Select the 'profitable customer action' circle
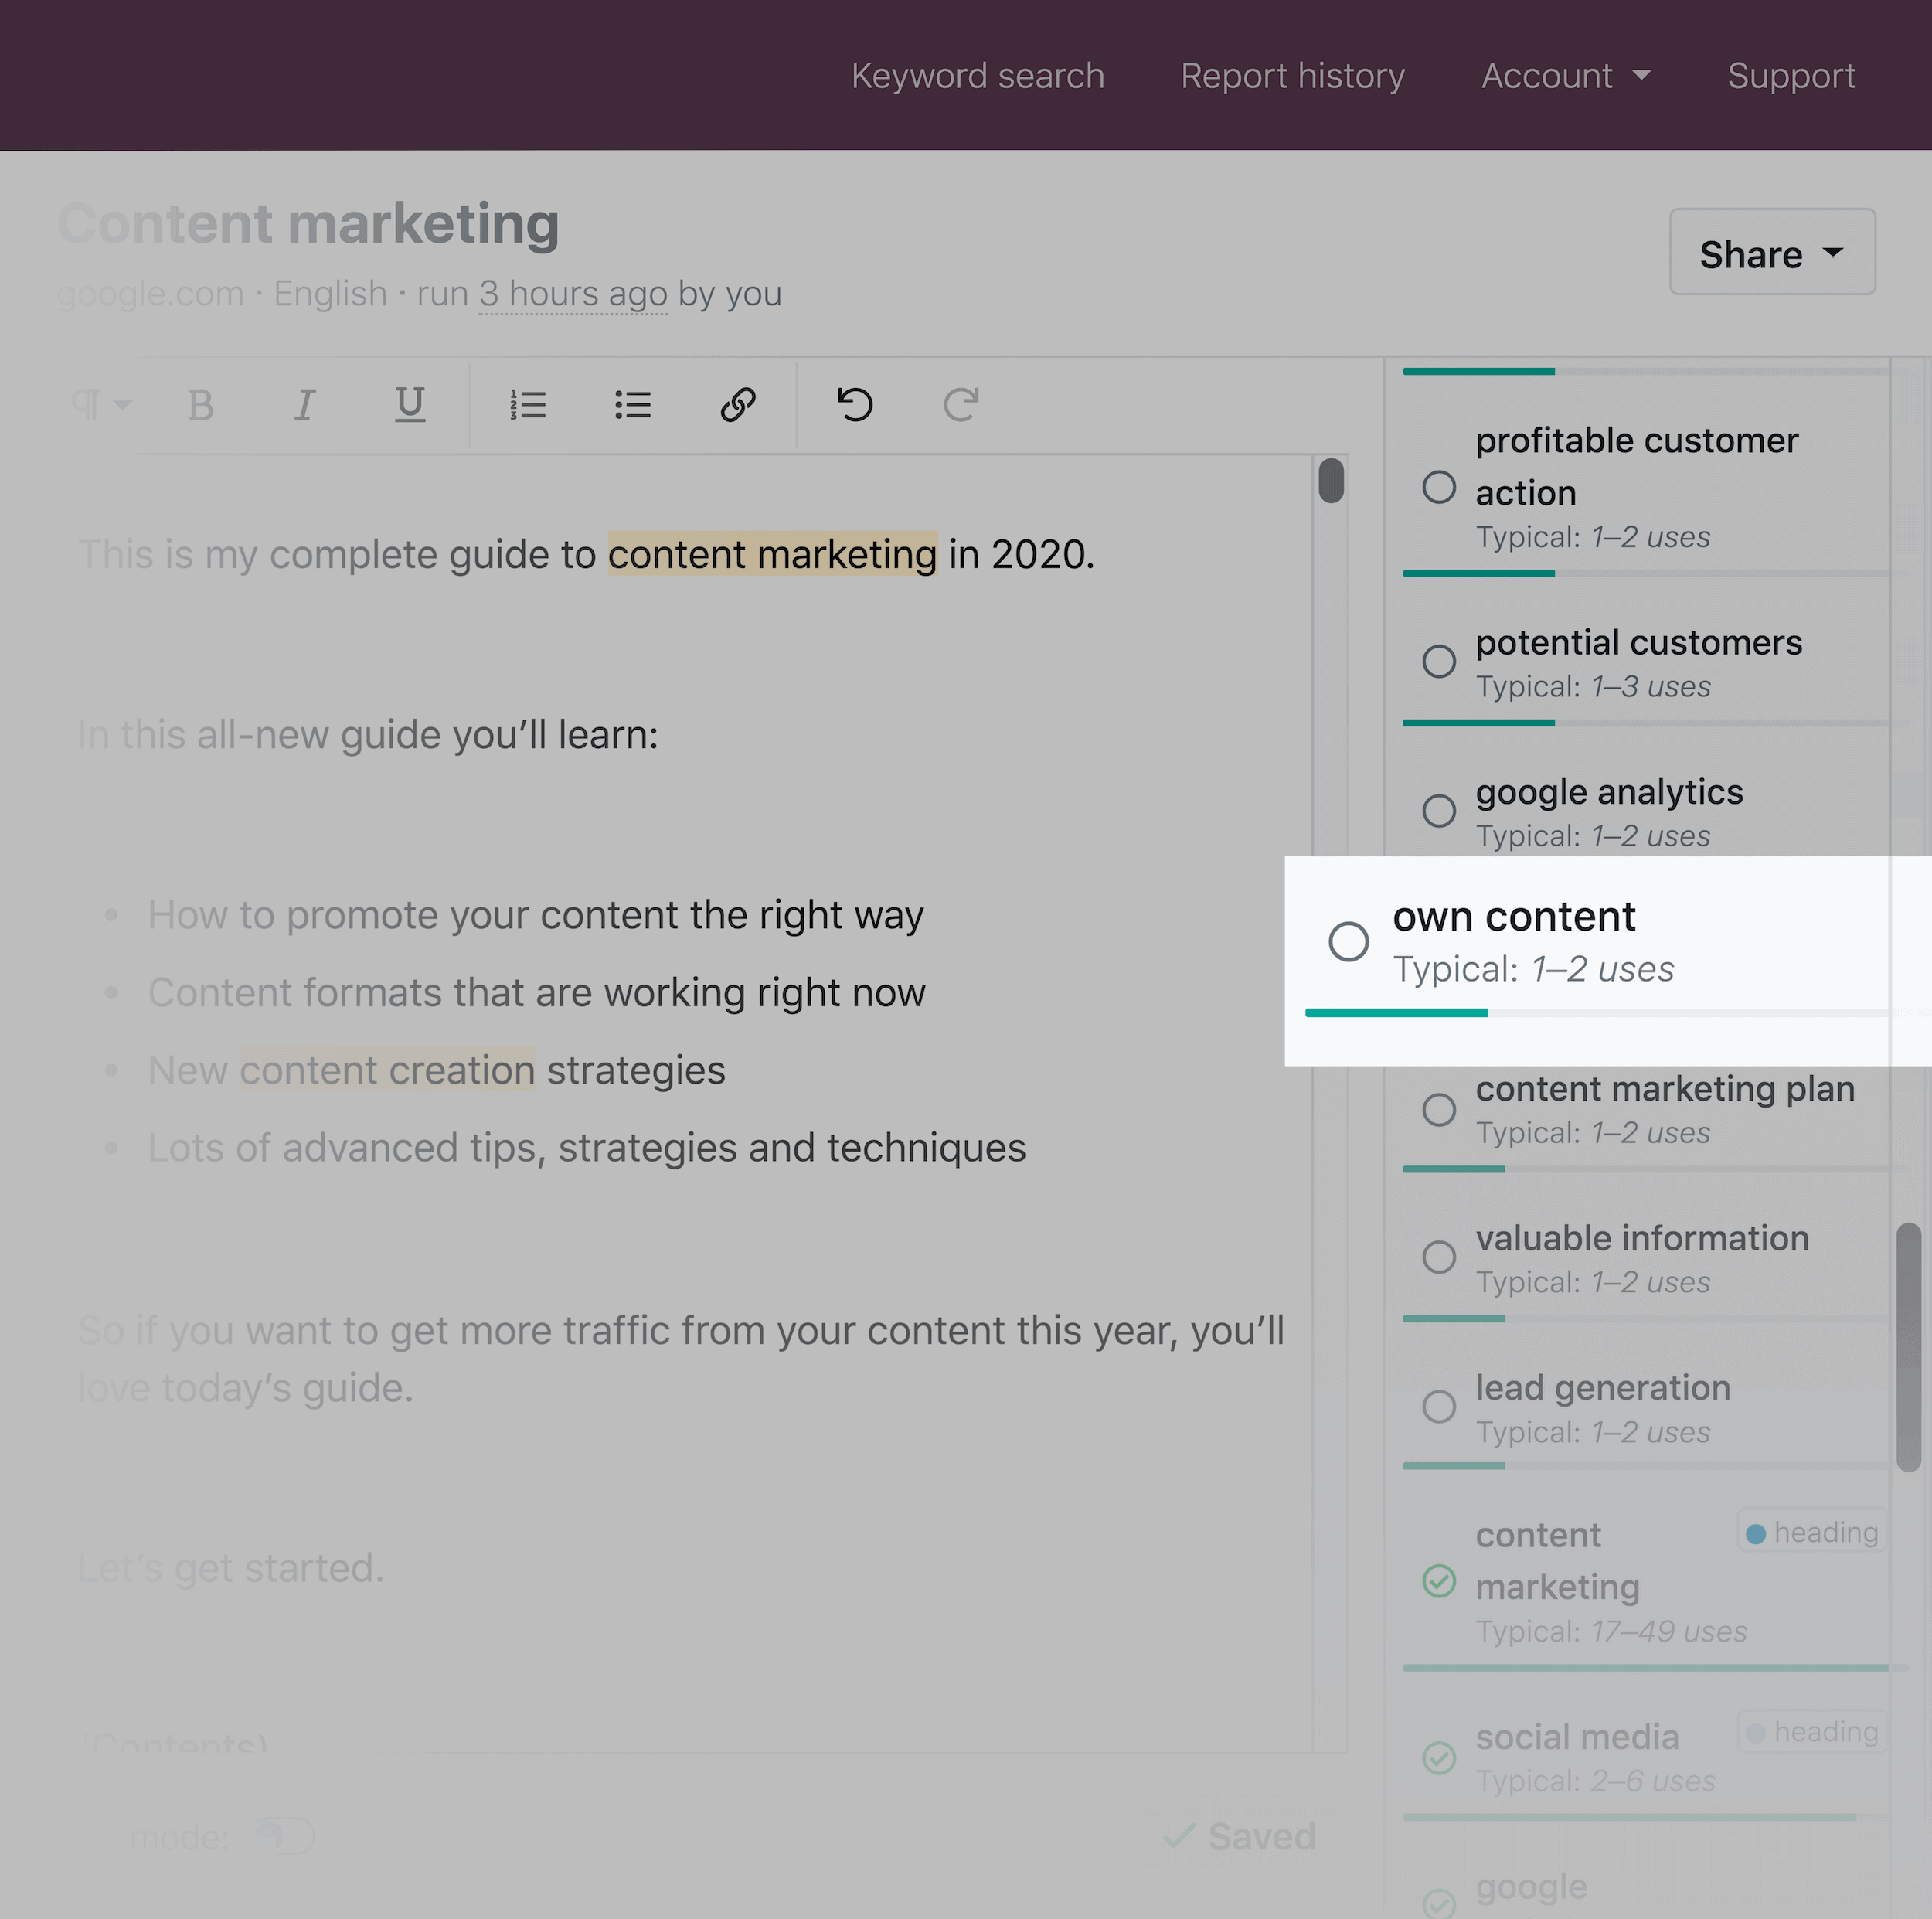The width and height of the screenshot is (1932, 1919). [x=1439, y=487]
